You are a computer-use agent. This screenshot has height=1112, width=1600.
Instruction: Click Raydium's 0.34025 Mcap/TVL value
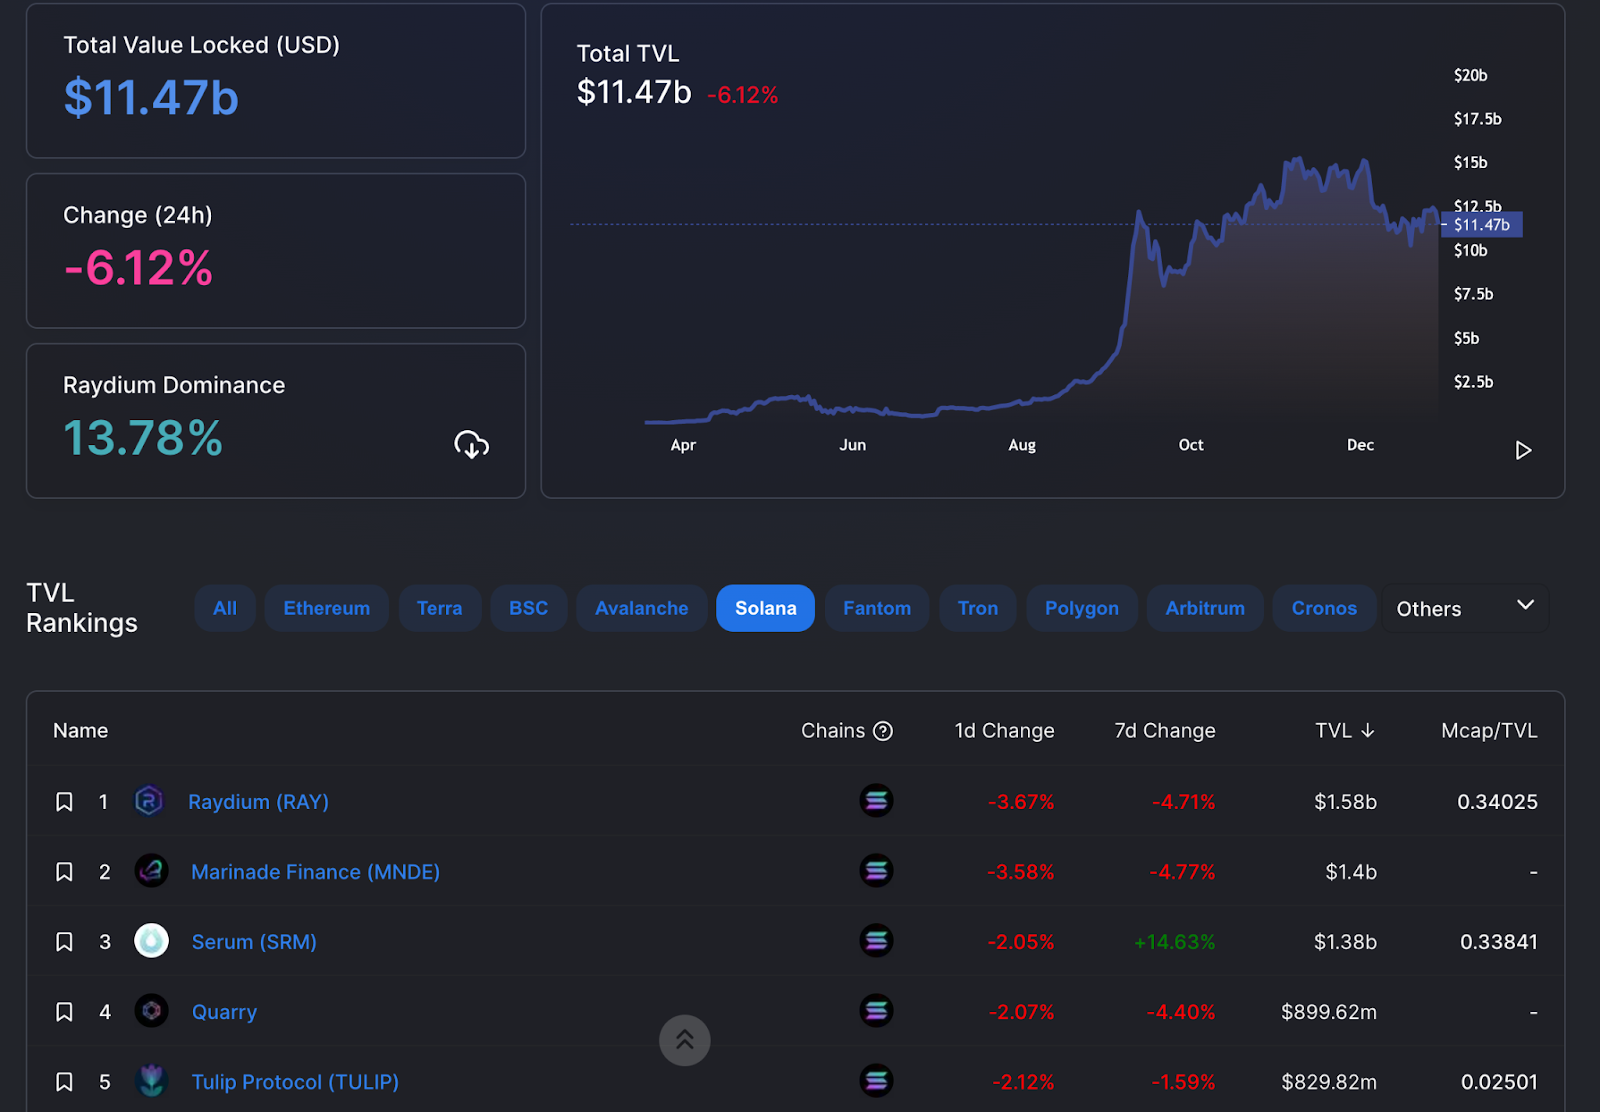(1497, 802)
